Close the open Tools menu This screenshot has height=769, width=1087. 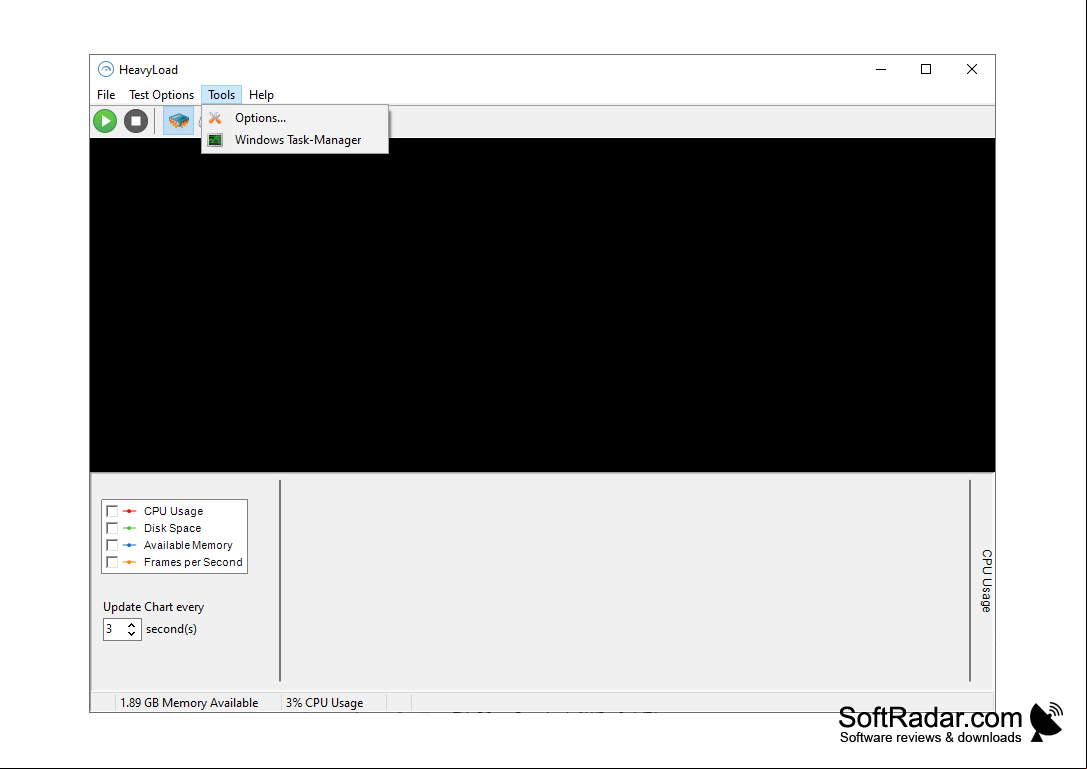[x=222, y=95]
